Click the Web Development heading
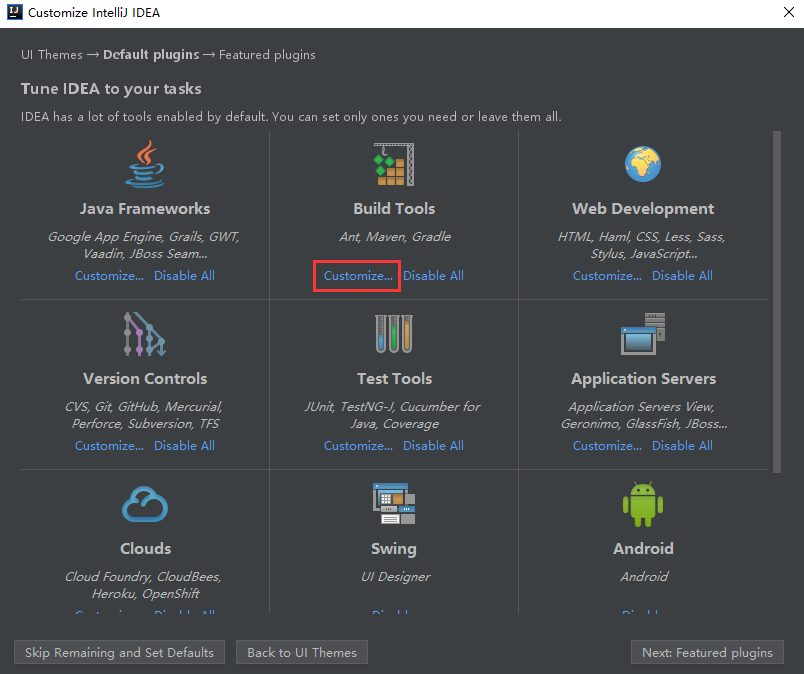 coord(643,209)
